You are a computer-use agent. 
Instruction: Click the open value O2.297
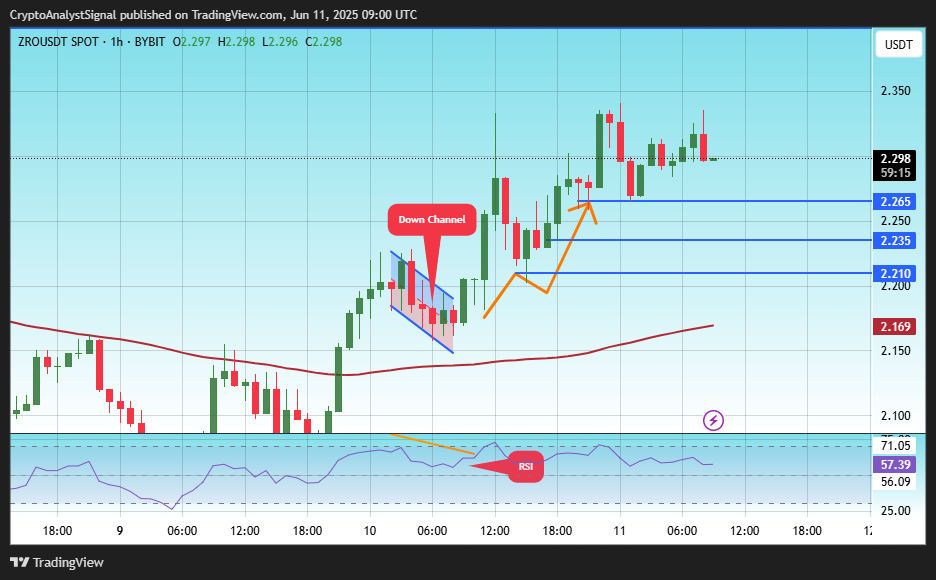191,42
